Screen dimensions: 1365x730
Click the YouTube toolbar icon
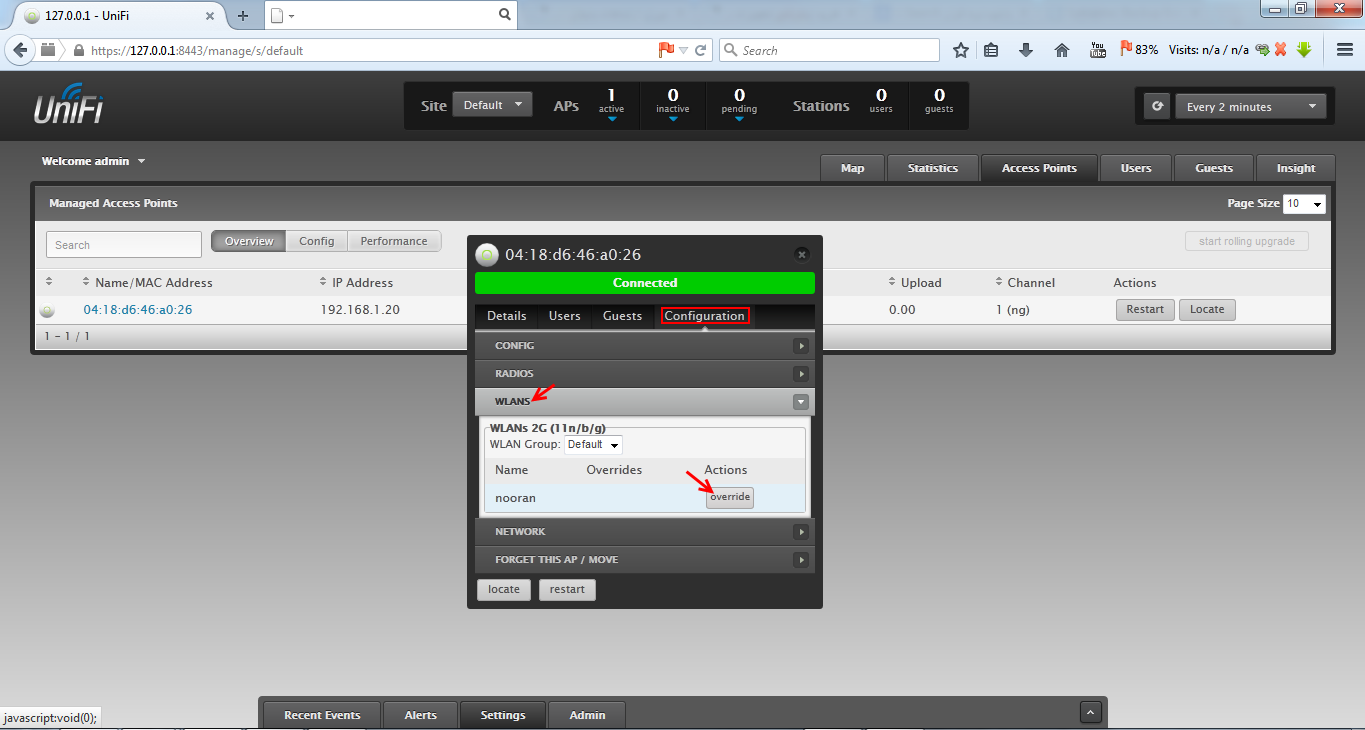tap(1098, 50)
